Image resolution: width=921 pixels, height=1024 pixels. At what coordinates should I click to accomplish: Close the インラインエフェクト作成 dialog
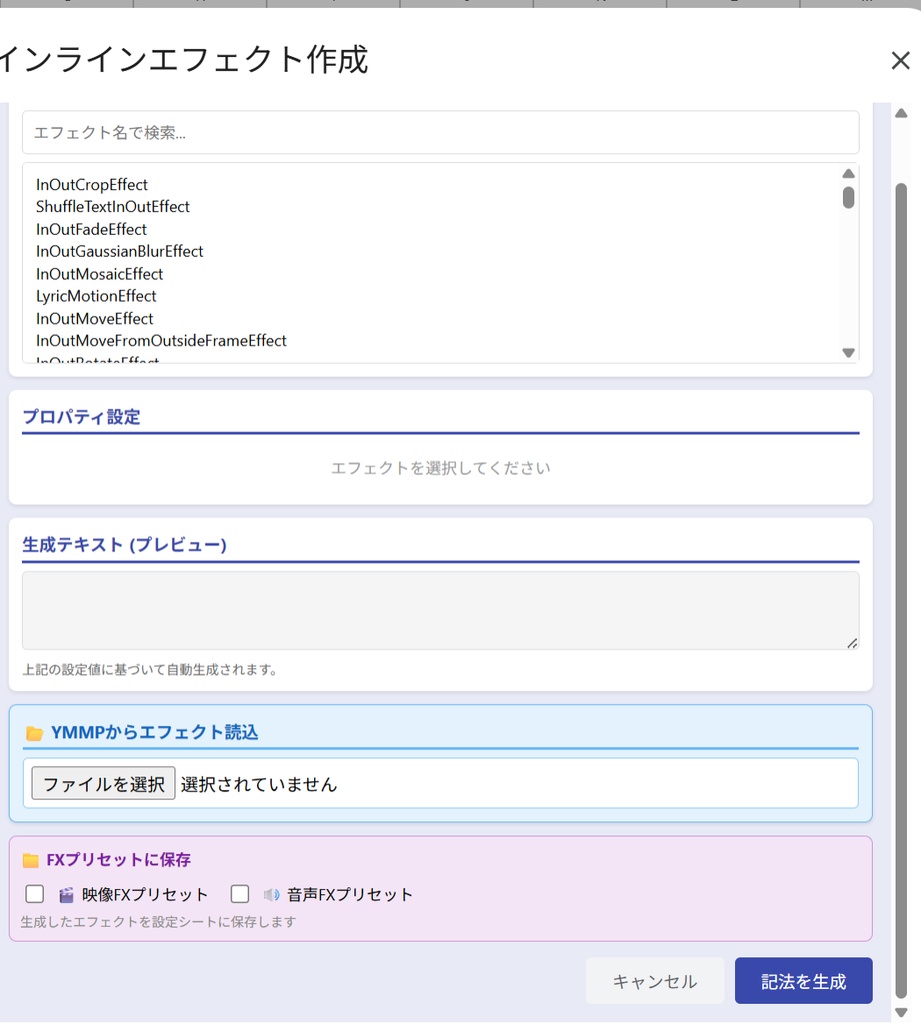pos(899,60)
